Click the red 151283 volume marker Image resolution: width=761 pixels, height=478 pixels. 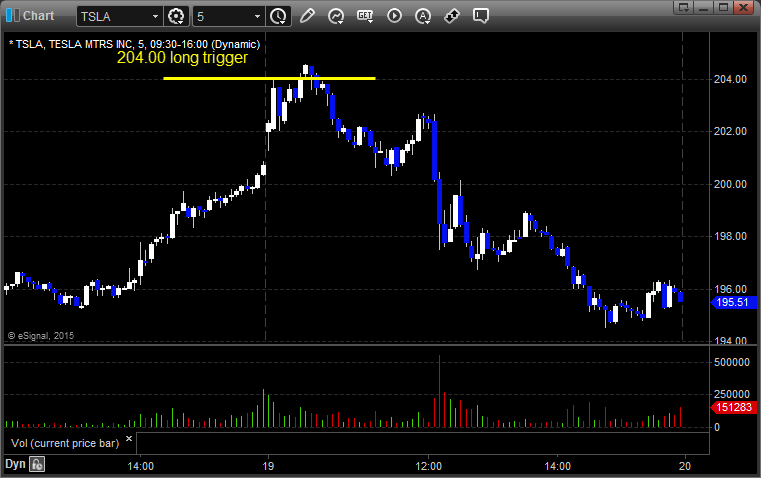point(733,407)
